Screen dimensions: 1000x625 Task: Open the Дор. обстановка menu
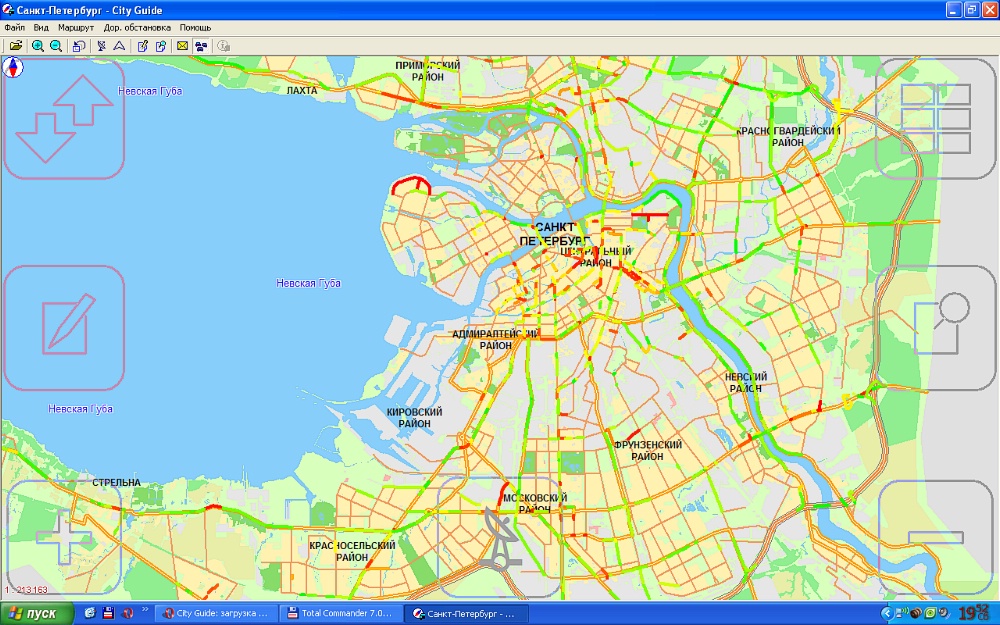(137, 28)
